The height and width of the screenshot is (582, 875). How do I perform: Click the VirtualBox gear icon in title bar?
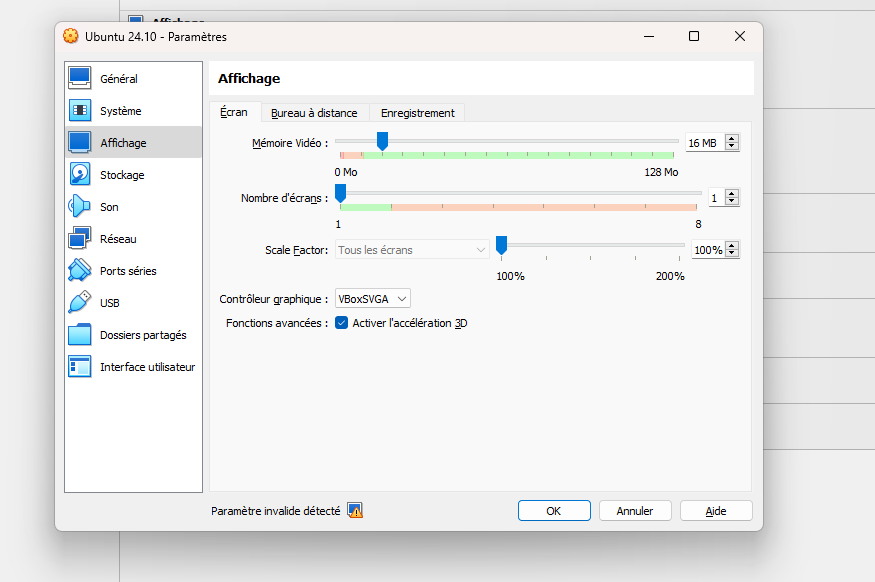click(71, 36)
